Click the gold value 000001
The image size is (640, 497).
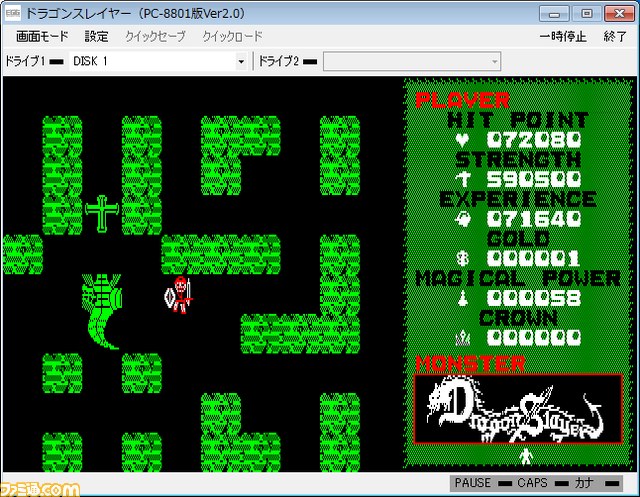coord(534,258)
